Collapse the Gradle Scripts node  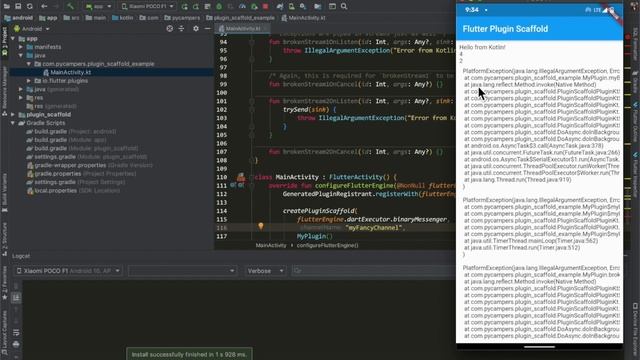tap(13, 123)
